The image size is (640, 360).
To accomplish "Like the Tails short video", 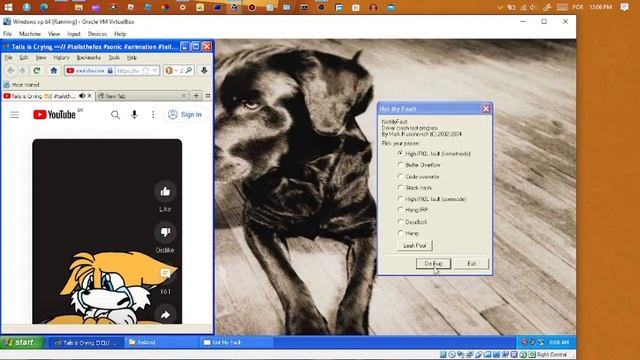I will pyautogui.click(x=165, y=191).
